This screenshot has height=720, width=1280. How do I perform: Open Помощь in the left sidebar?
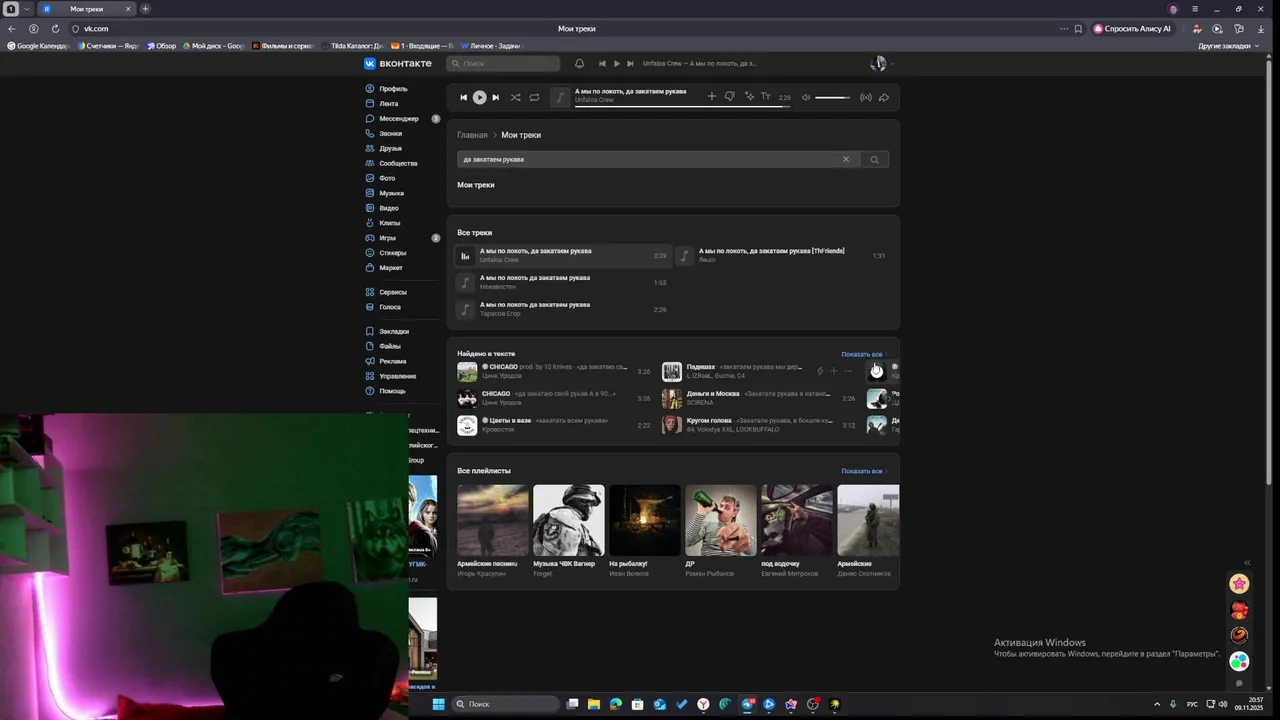pyautogui.click(x=392, y=391)
